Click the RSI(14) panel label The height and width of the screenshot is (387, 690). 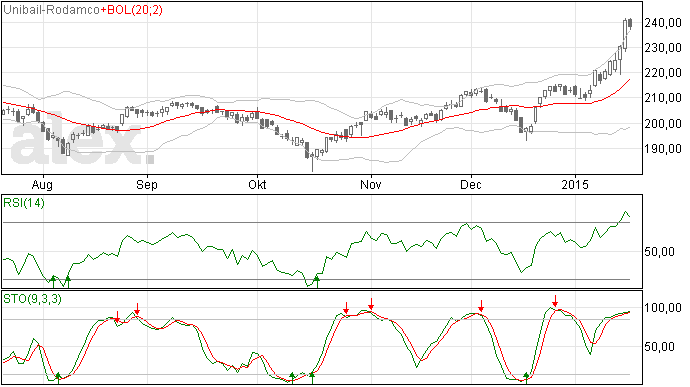[x=24, y=203]
